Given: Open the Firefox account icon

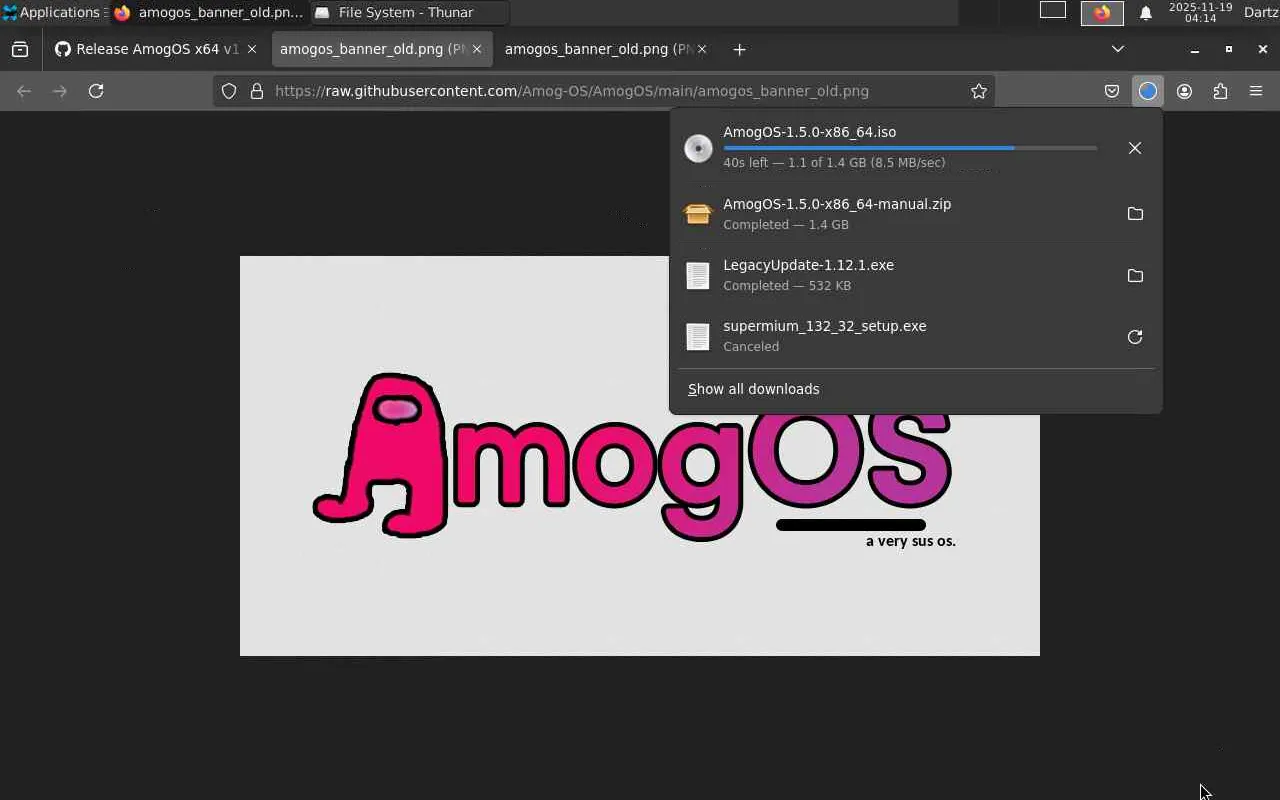Looking at the screenshot, I should pyautogui.click(x=1184, y=91).
